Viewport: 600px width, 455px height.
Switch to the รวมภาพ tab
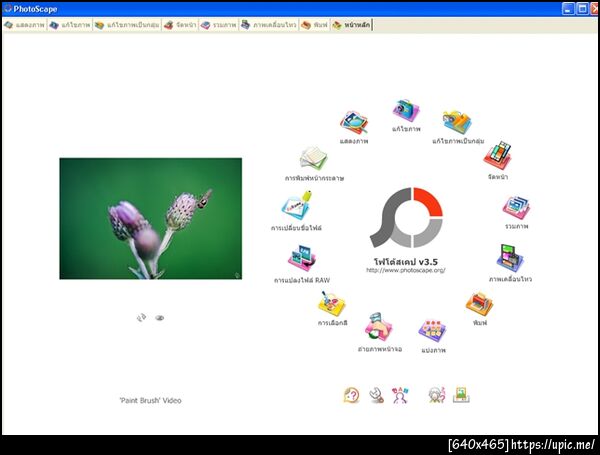point(219,25)
